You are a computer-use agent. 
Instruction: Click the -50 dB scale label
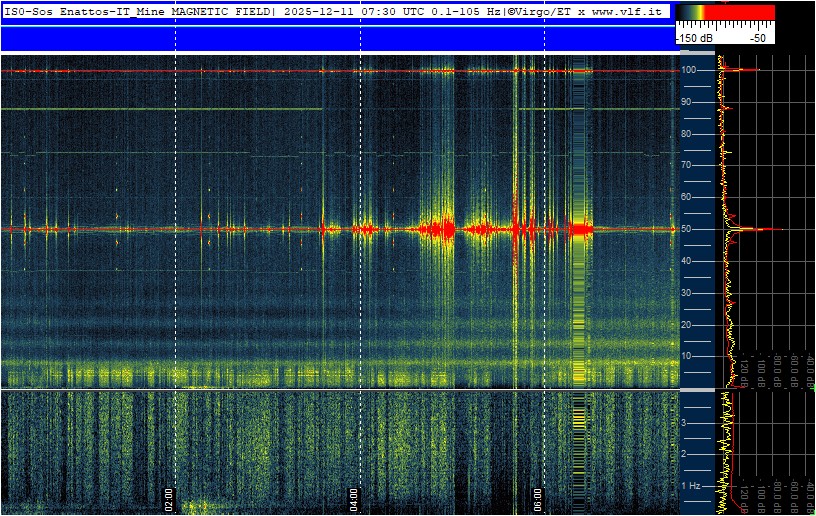pyautogui.click(x=757, y=38)
